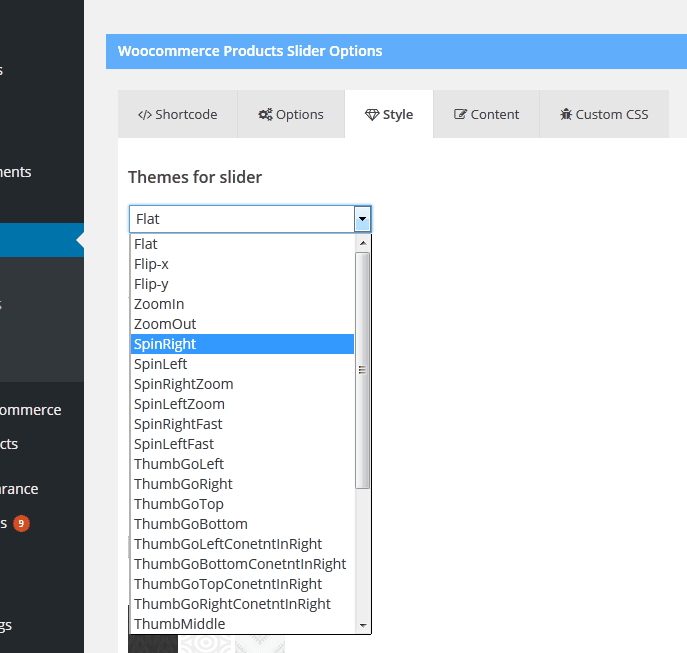Click the diamond icon on Style tab
Image resolution: width=687 pixels, height=653 pixels.
point(372,115)
